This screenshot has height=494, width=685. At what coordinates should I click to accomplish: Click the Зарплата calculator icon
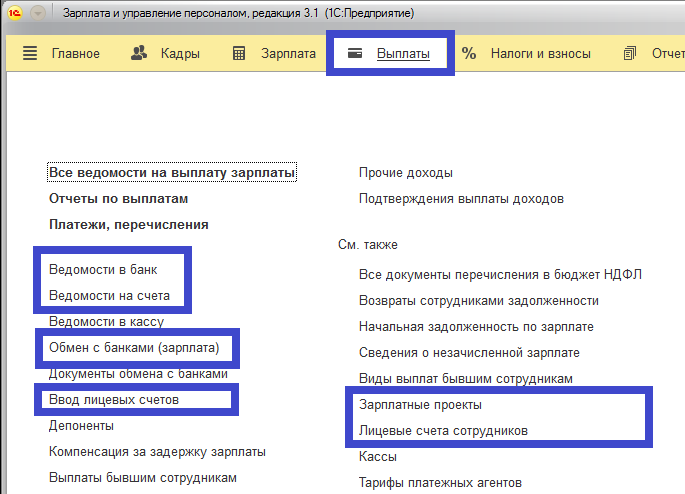pyautogui.click(x=239, y=53)
